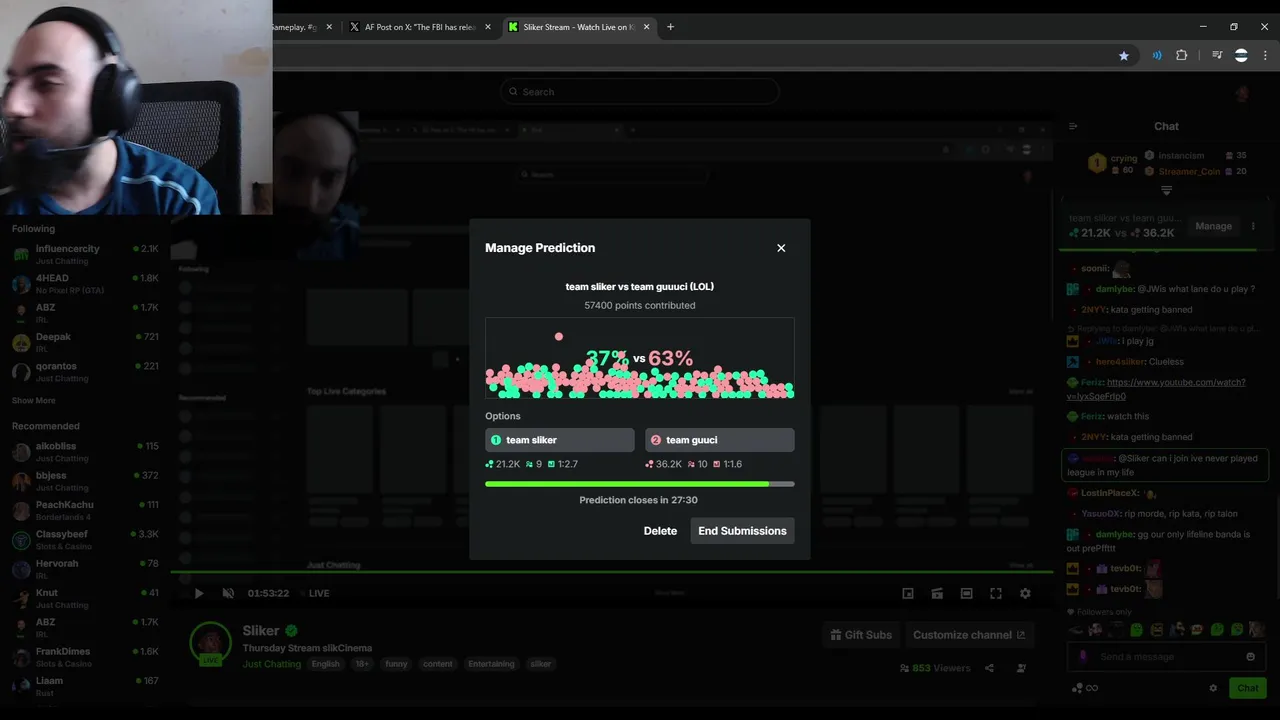Select the team sliker option

pos(560,440)
